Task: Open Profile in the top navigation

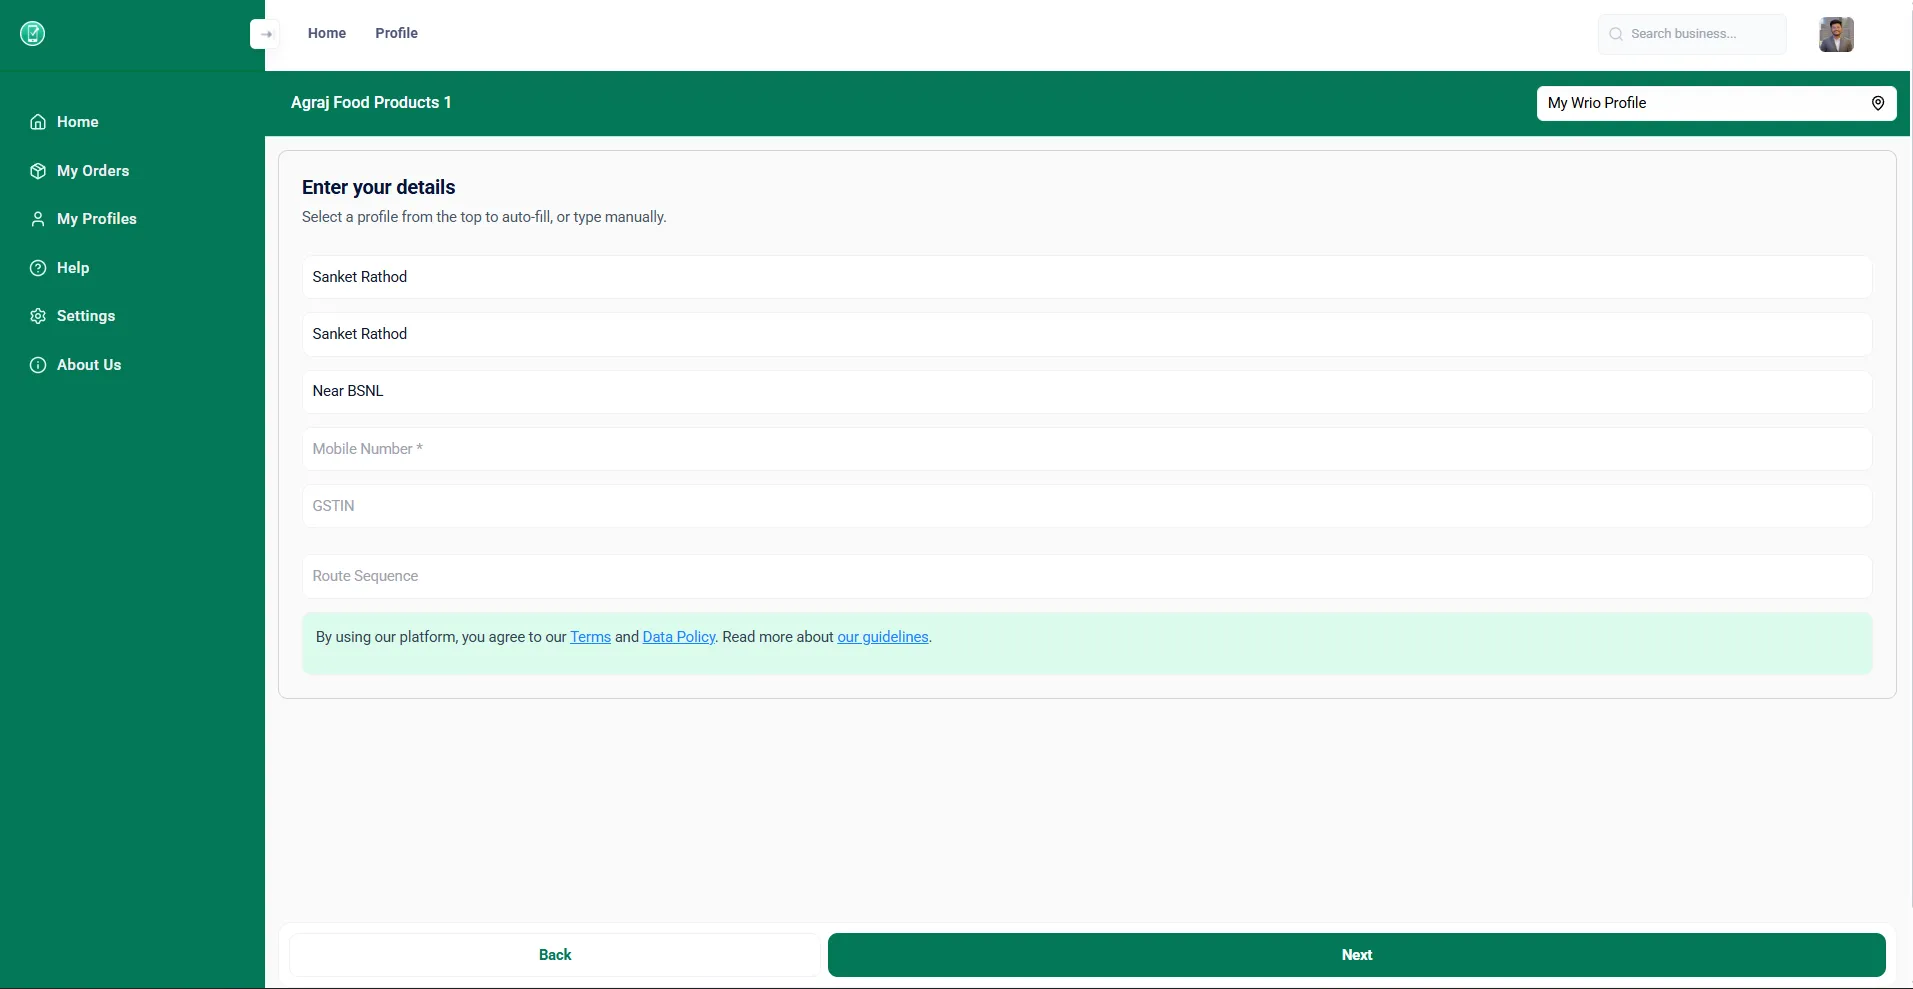Action: coord(397,33)
